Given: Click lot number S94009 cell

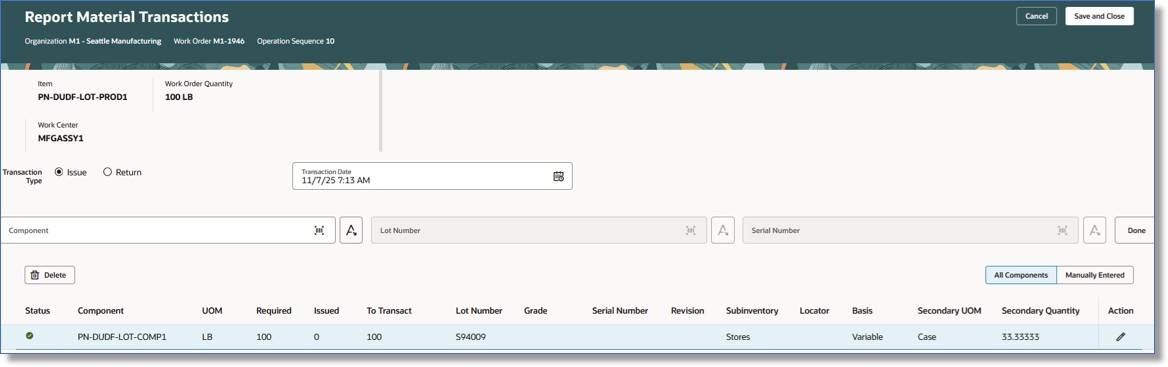Looking at the screenshot, I should pyautogui.click(x=471, y=337).
